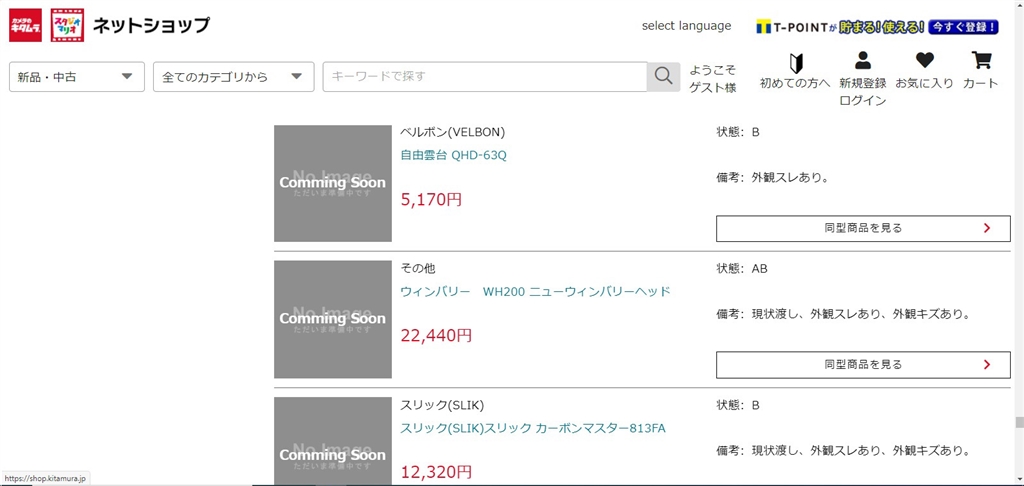Click the magnifier search icon
Image resolution: width=1024 pixels, height=486 pixels.
click(663, 77)
